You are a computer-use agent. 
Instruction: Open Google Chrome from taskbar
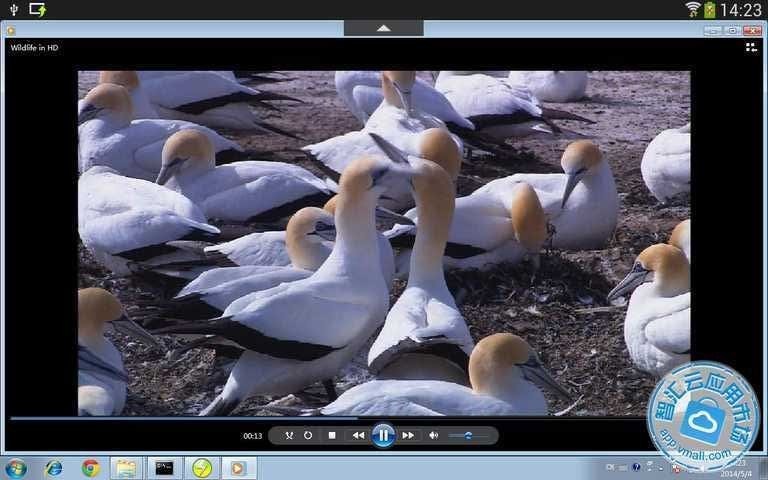click(x=91, y=468)
